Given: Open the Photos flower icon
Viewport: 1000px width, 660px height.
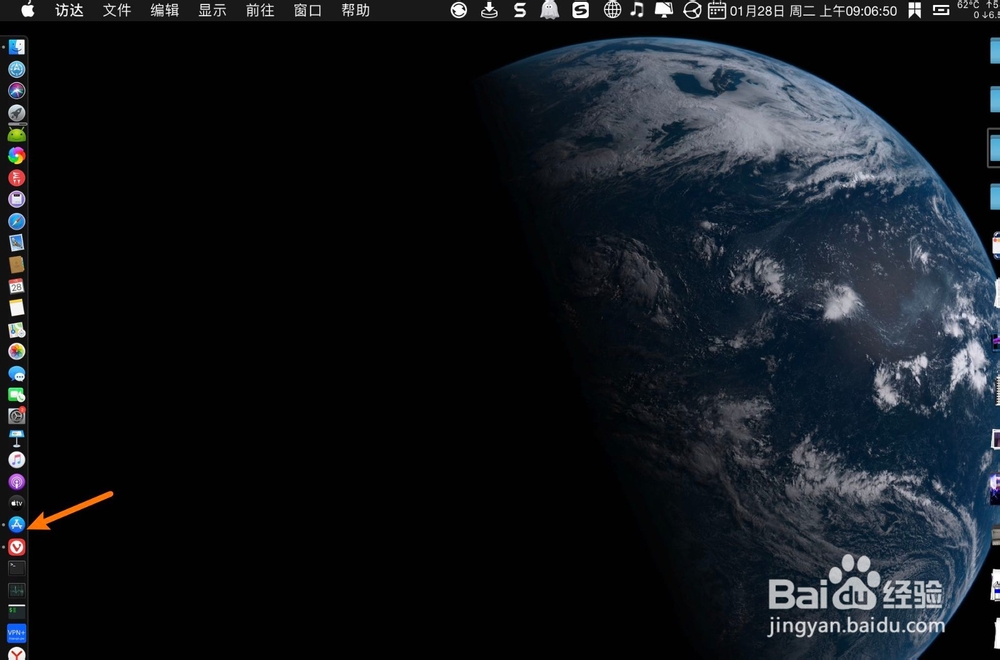Looking at the screenshot, I should (17, 351).
